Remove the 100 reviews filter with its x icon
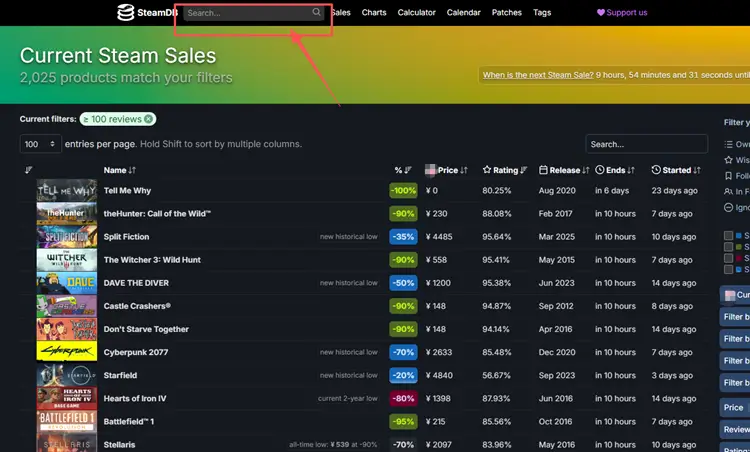Viewport: 750px width, 452px height. 148,119
